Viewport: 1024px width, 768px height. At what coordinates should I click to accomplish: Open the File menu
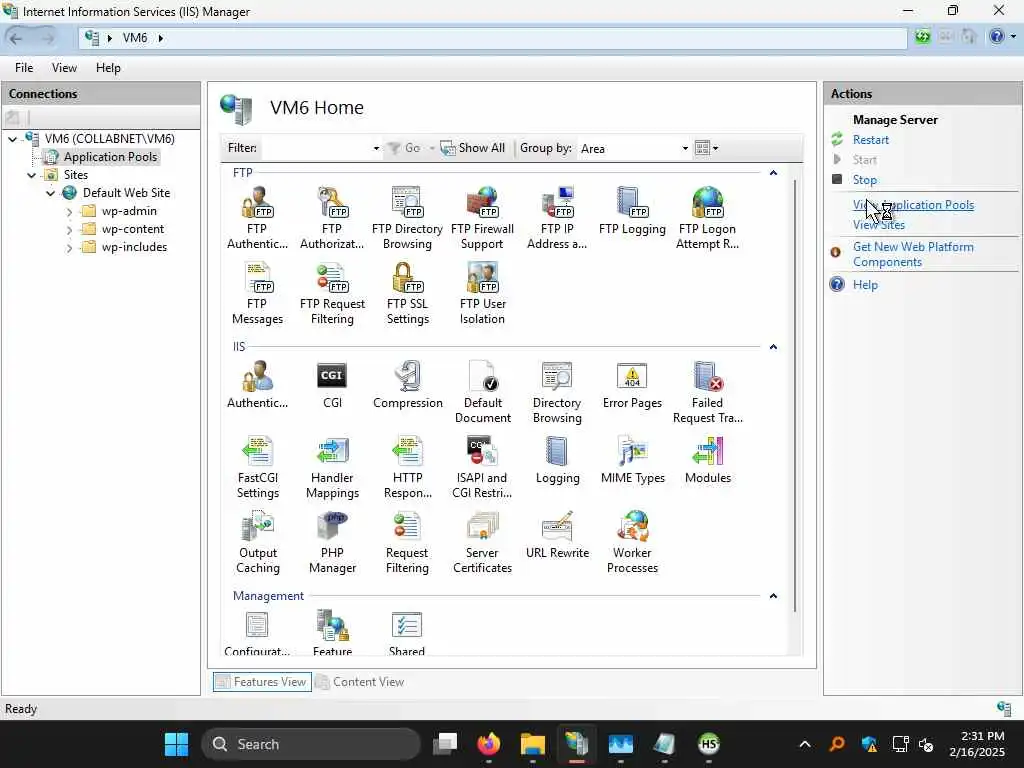tap(24, 68)
